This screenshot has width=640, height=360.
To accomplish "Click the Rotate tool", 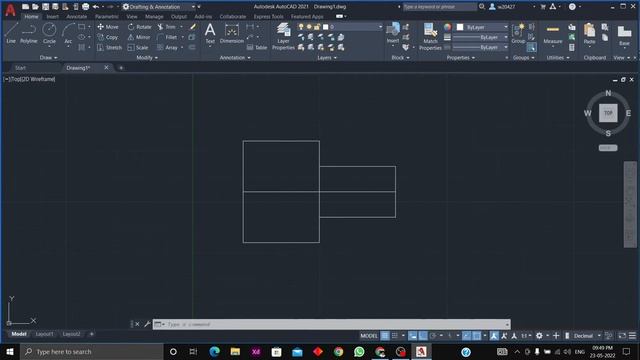I will (139, 27).
